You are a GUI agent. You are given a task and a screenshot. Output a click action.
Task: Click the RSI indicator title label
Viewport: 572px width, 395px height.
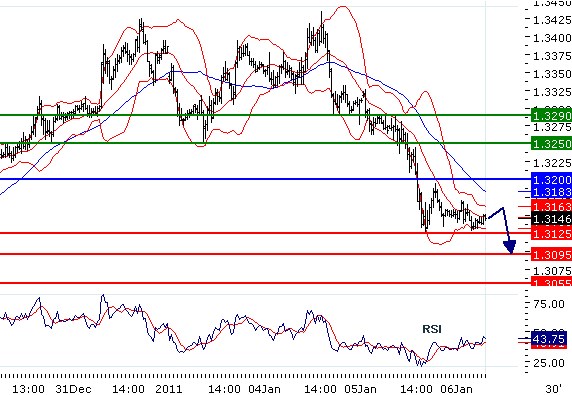[x=432, y=329]
